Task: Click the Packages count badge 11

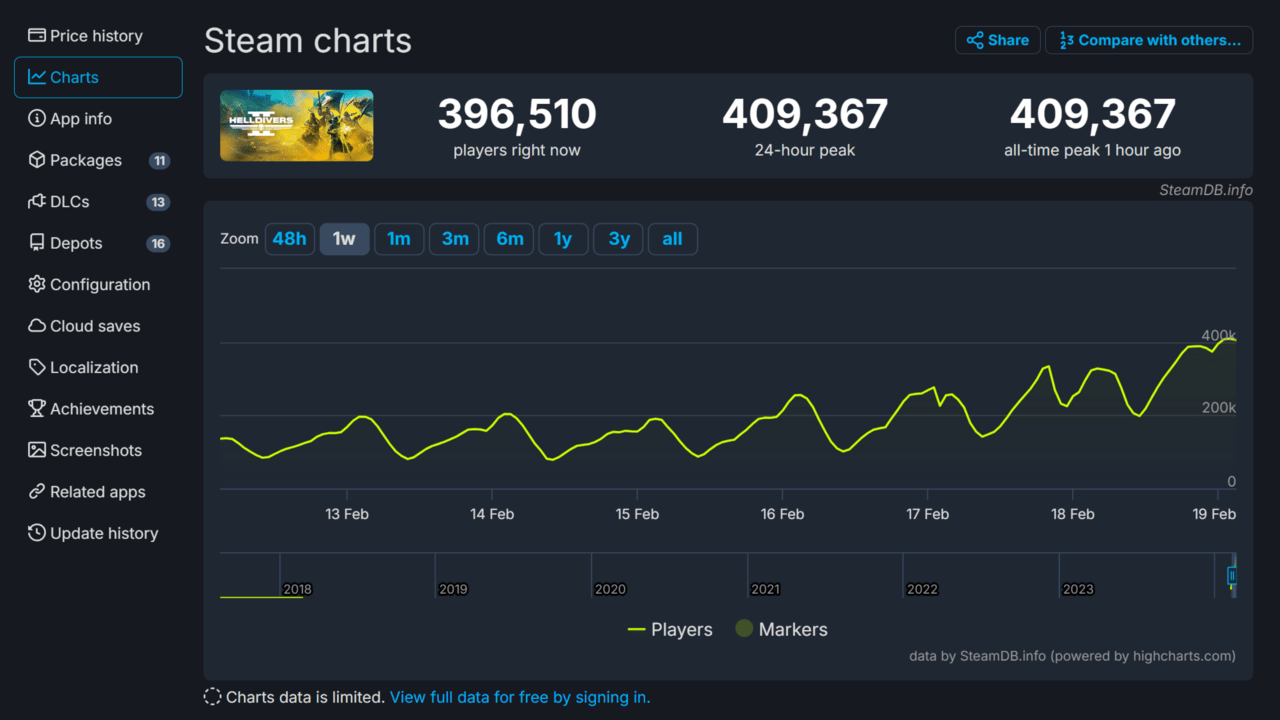Action: click(158, 161)
